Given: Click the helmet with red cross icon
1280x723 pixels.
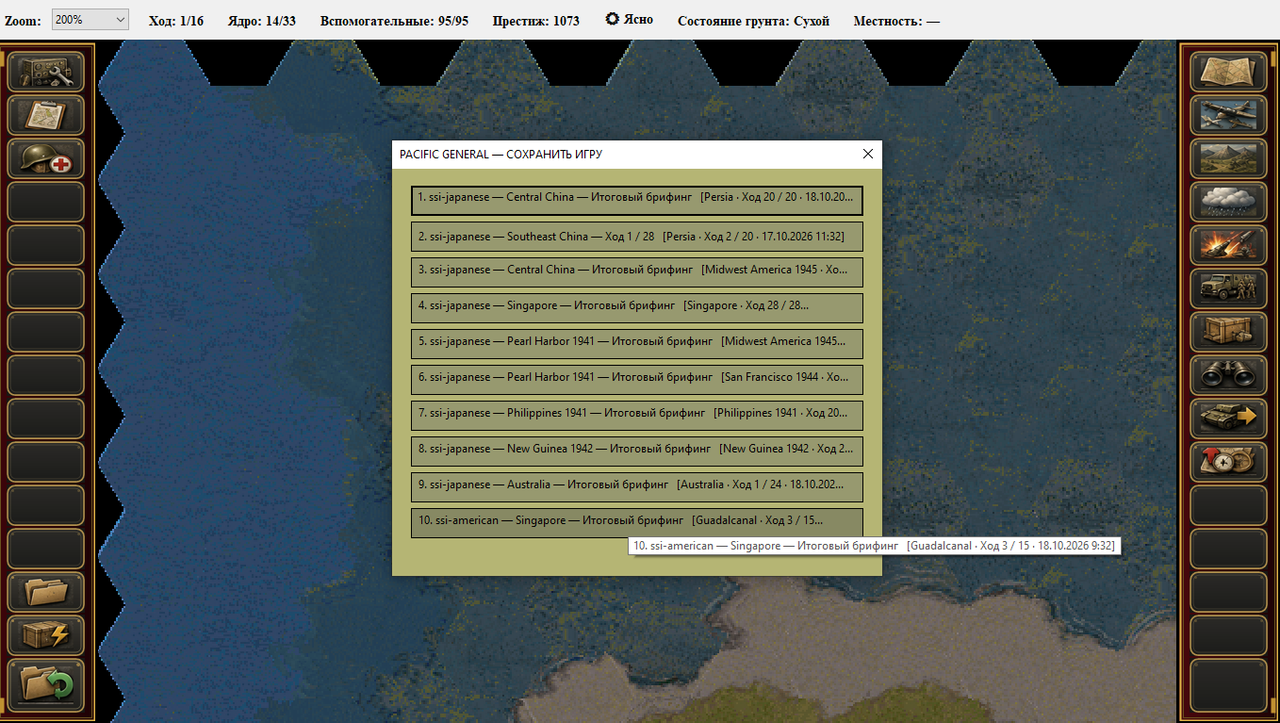Looking at the screenshot, I should tap(46, 159).
